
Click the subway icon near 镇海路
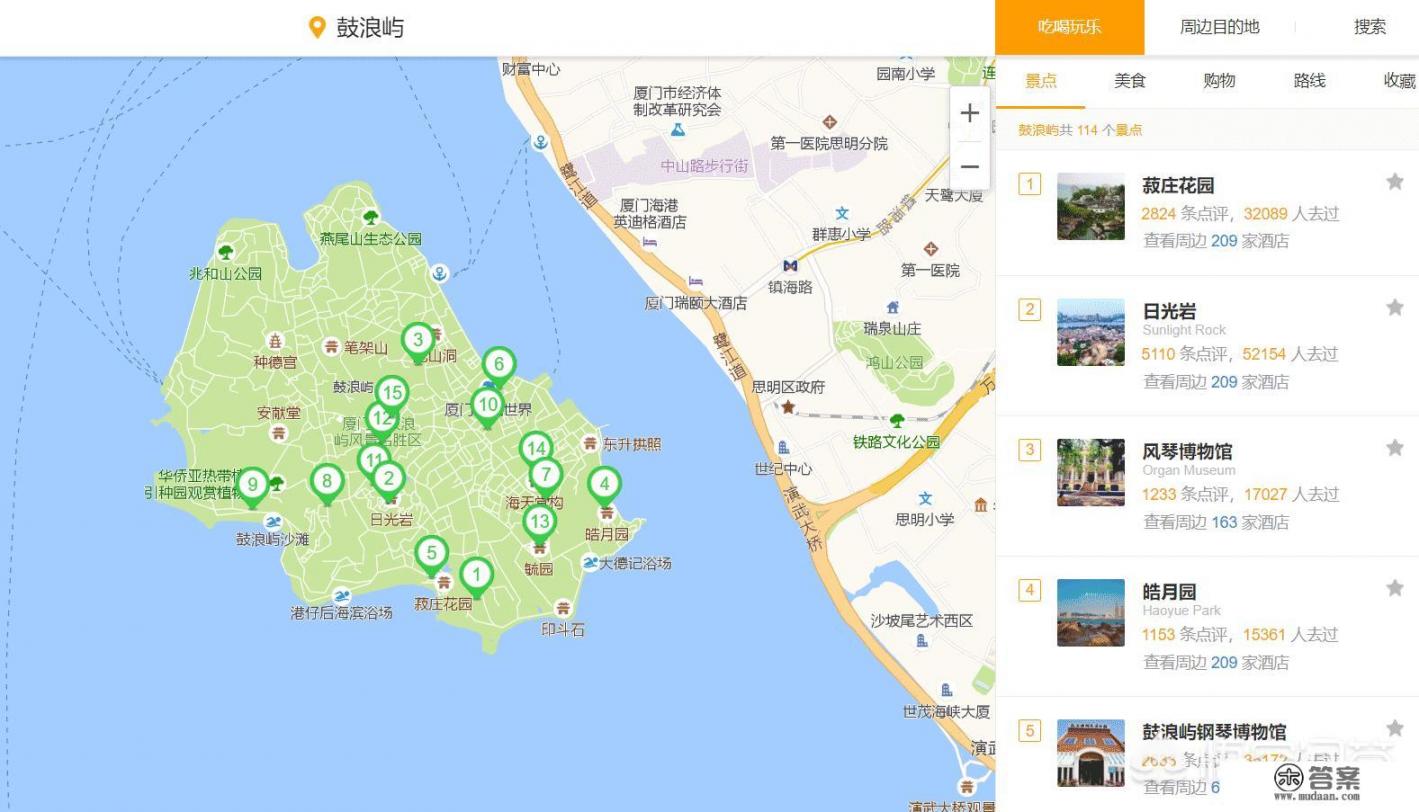click(789, 266)
